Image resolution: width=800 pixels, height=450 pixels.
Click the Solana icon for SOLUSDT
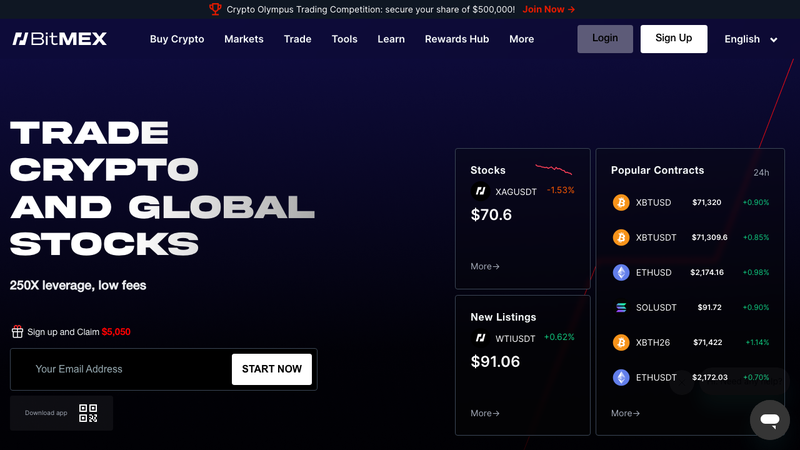tap(621, 307)
